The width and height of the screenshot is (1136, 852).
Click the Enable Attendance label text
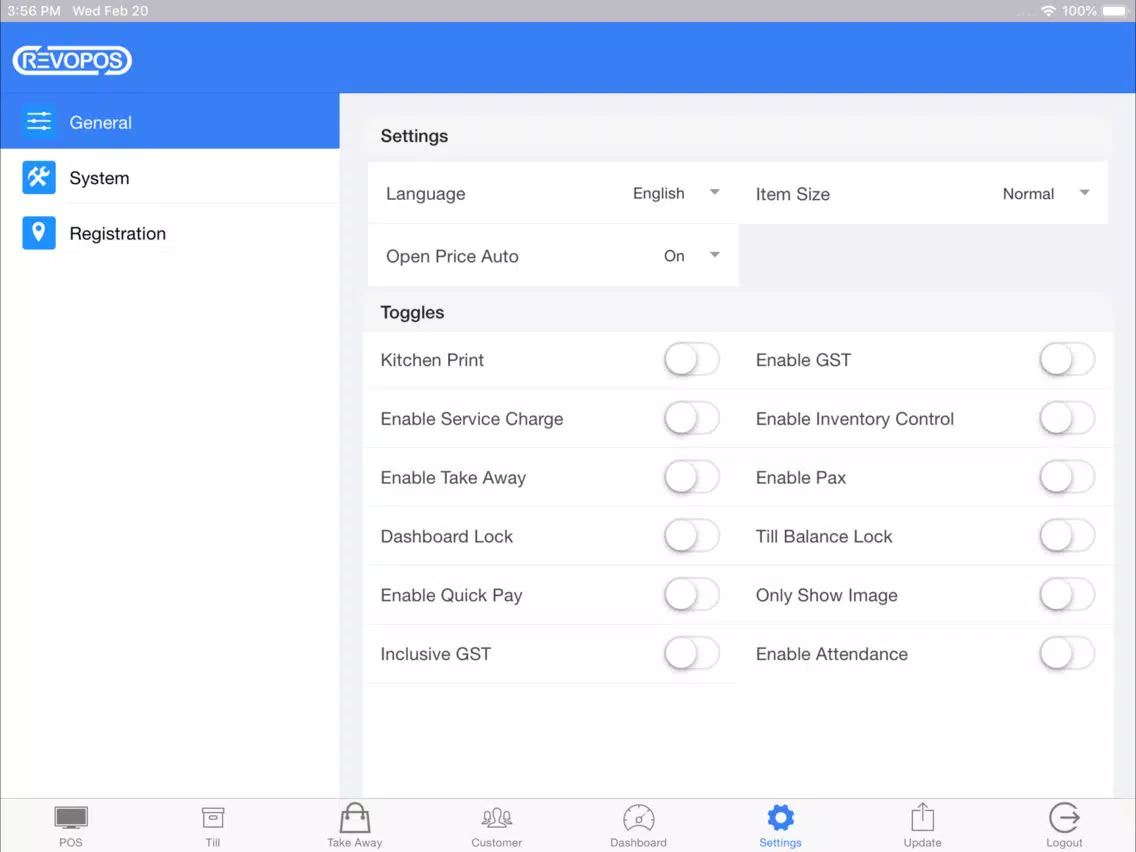[832, 654]
